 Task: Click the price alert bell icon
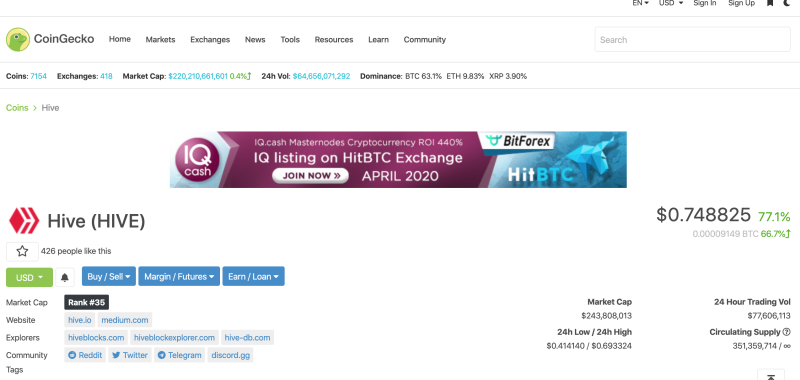click(x=65, y=277)
